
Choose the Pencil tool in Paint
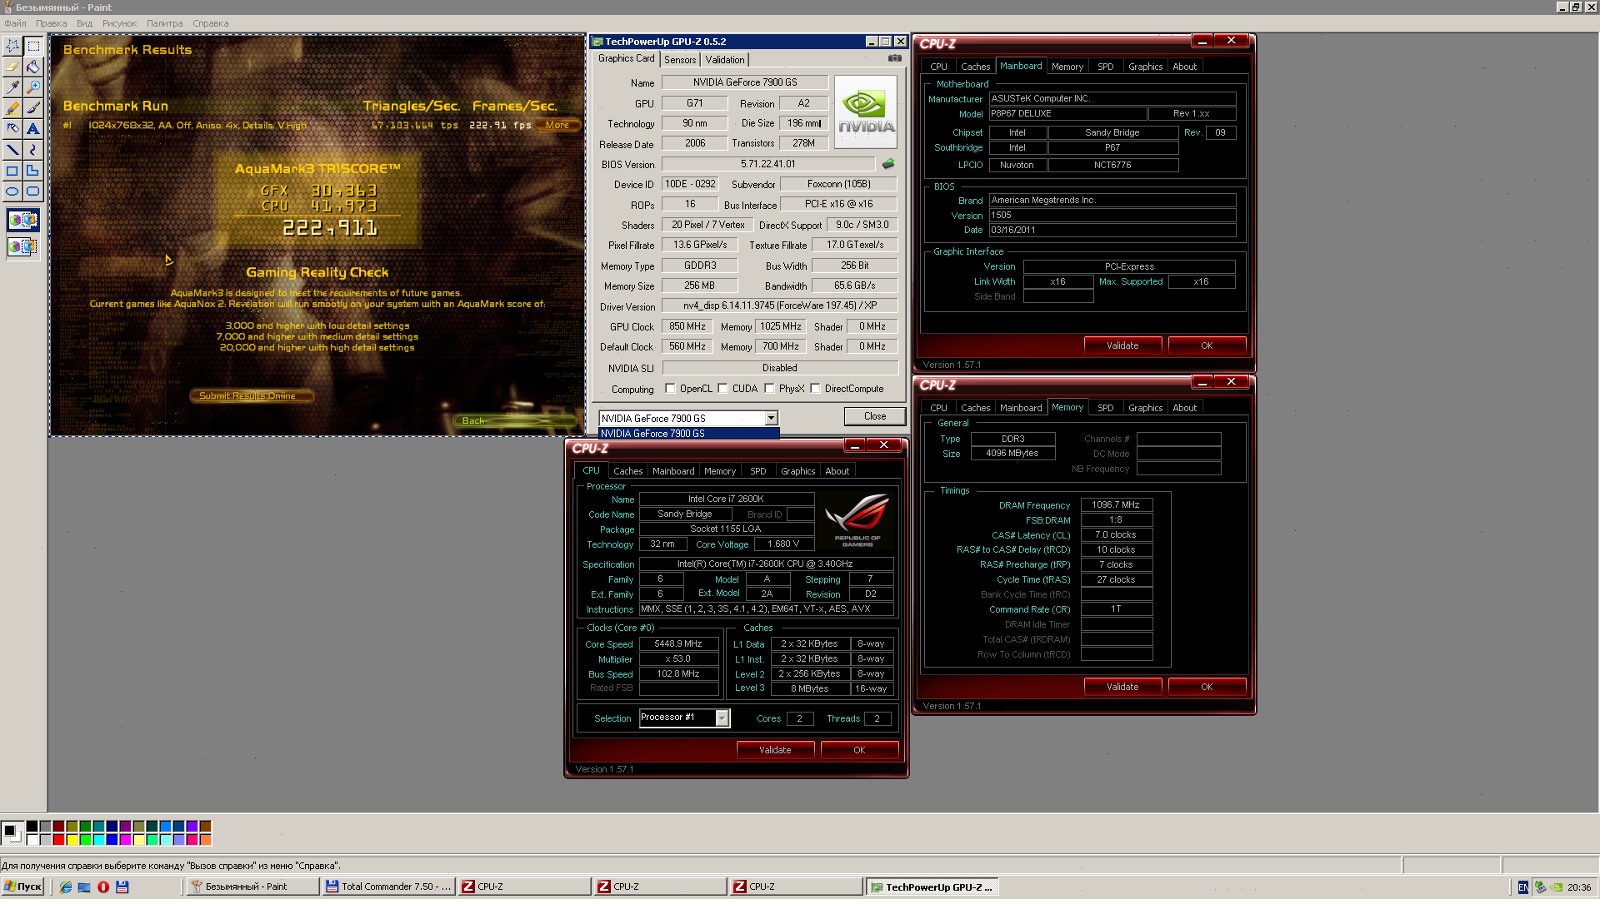12,108
